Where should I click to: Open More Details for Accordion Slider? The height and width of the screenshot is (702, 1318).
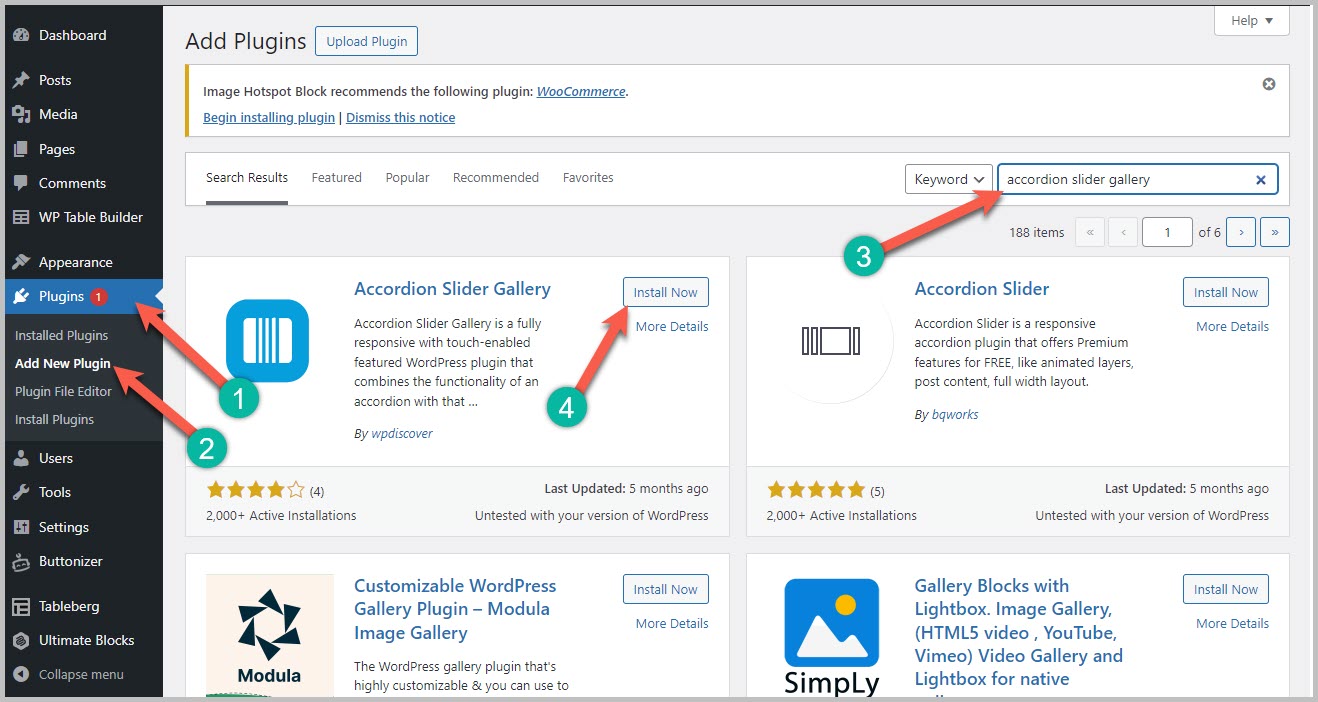click(x=1232, y=326)
